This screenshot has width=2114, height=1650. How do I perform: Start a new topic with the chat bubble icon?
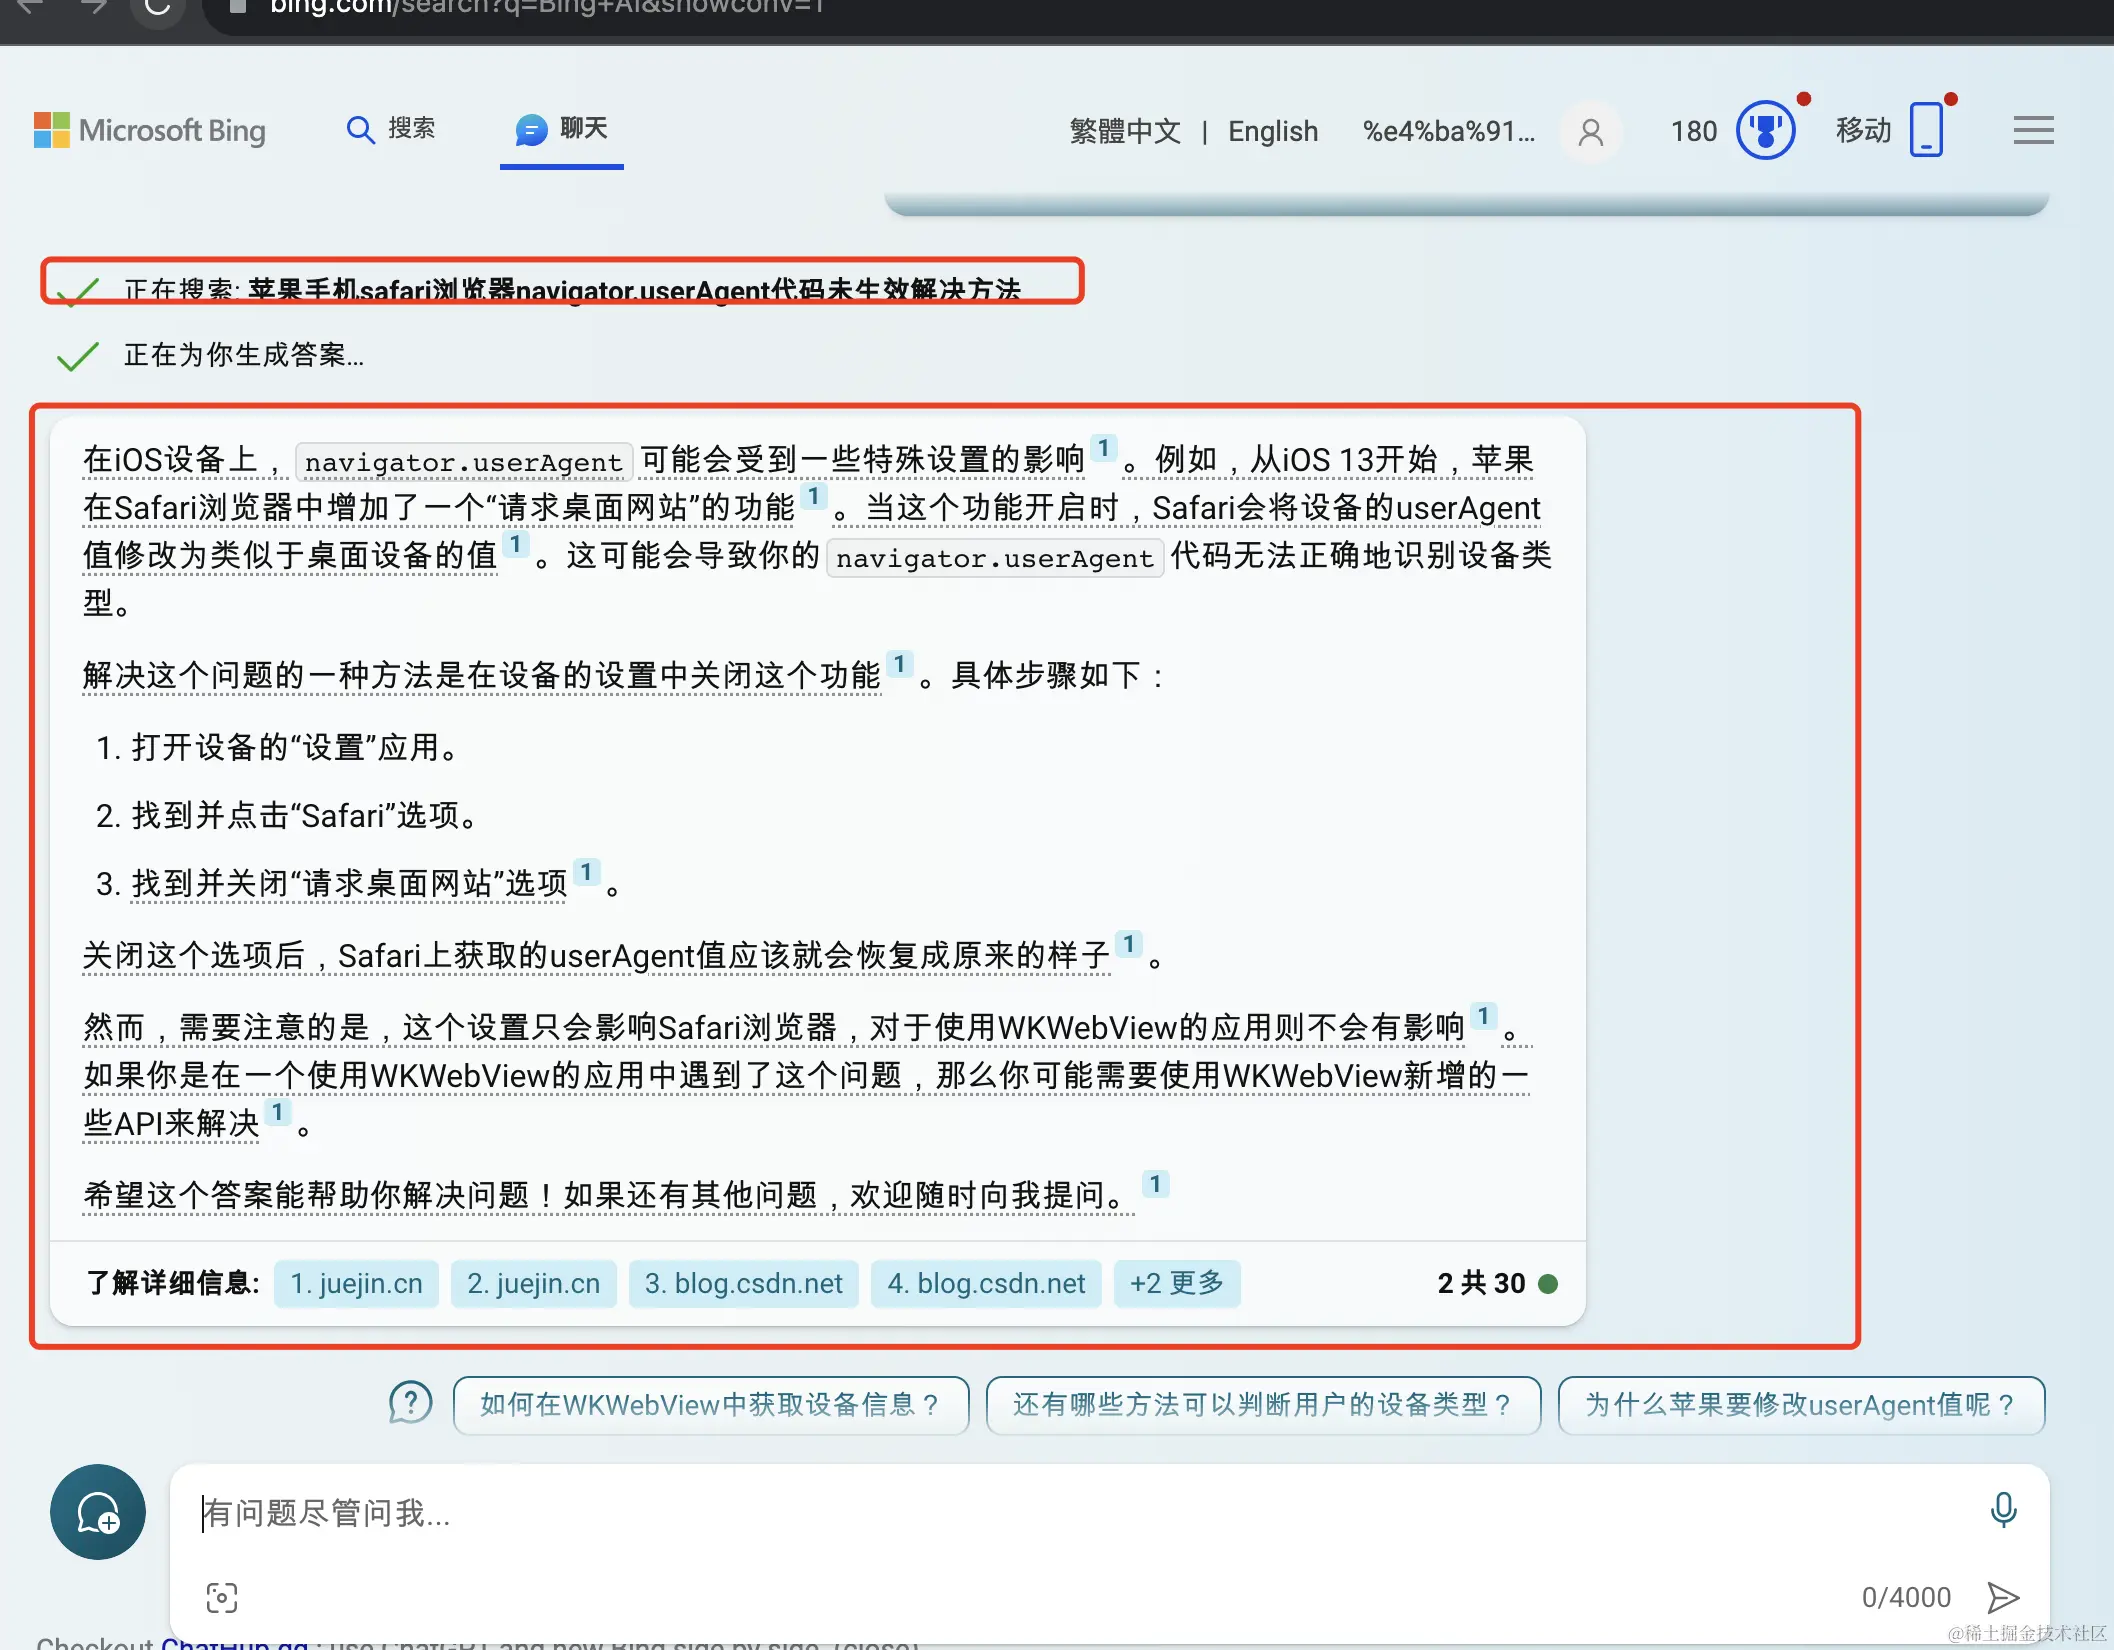97,1513
